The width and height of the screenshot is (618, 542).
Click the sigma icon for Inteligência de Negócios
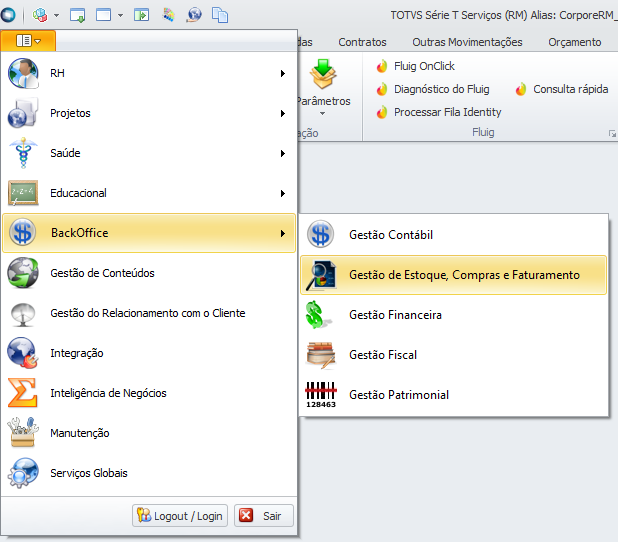click(23, 393)
